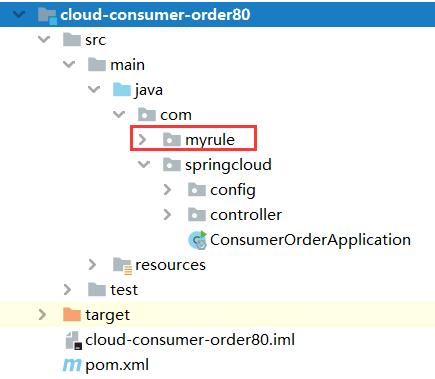The width and height of the screenshot is (435, 379).
Task: Click the ConsumerOrderApplication Spring Boot class icon
Action: click(198, 240)
